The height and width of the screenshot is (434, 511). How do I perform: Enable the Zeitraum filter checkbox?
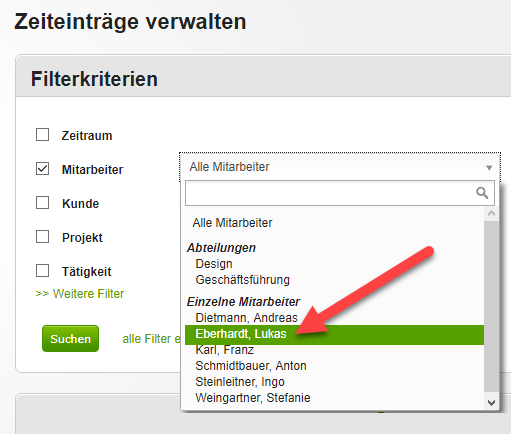pyautogui.click(x=42, y=135)
